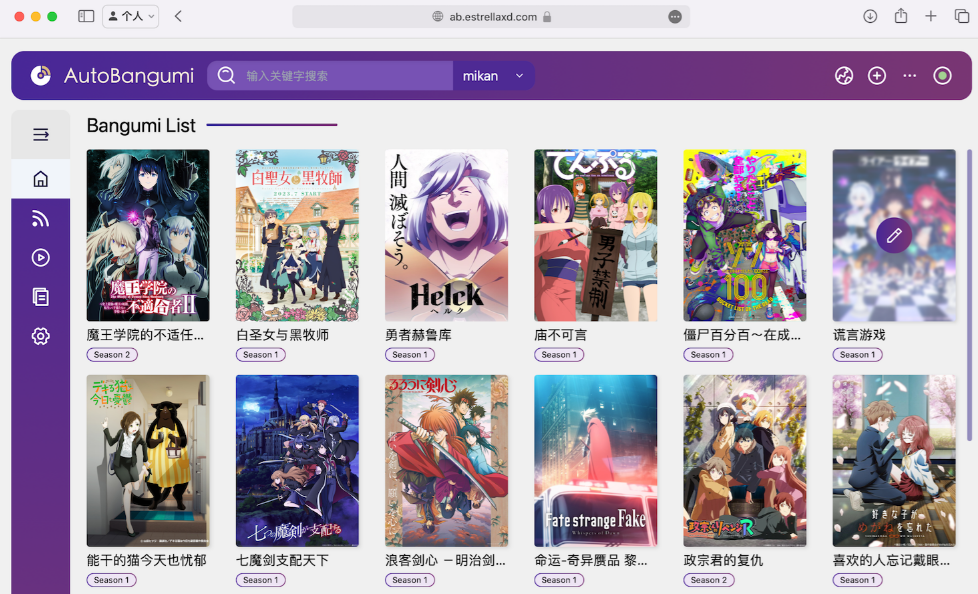Open a new Safari tab
Viewport: 978px width, 594px height.
pos(931,16)
